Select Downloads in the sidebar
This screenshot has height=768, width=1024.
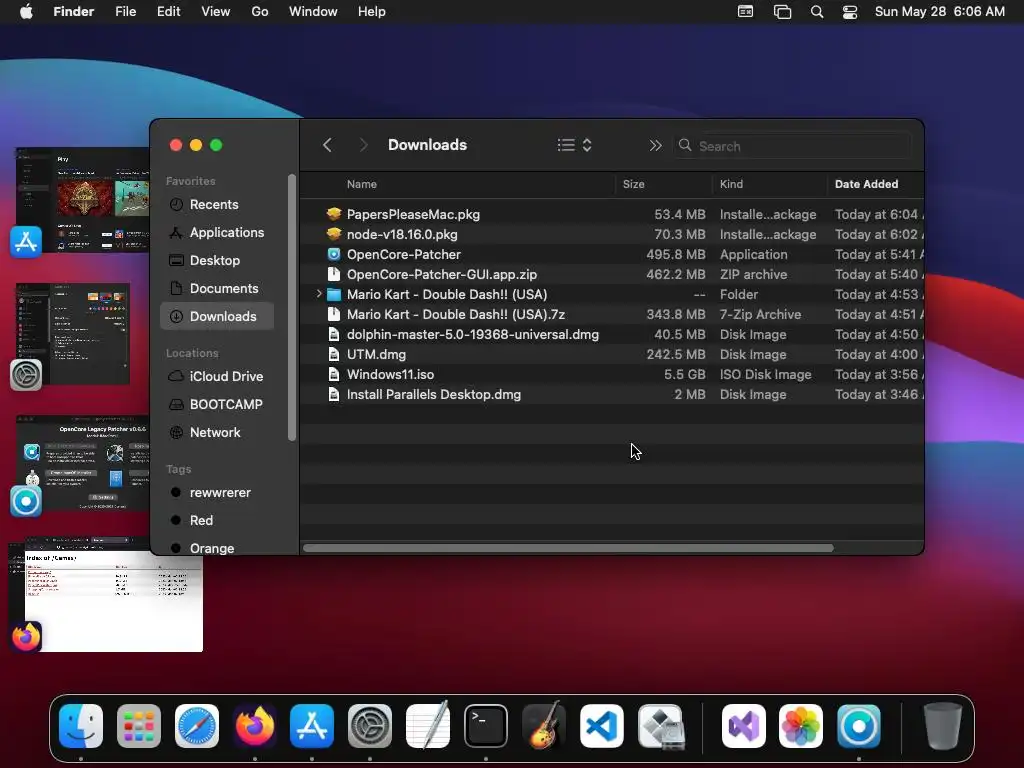point(217,317)
